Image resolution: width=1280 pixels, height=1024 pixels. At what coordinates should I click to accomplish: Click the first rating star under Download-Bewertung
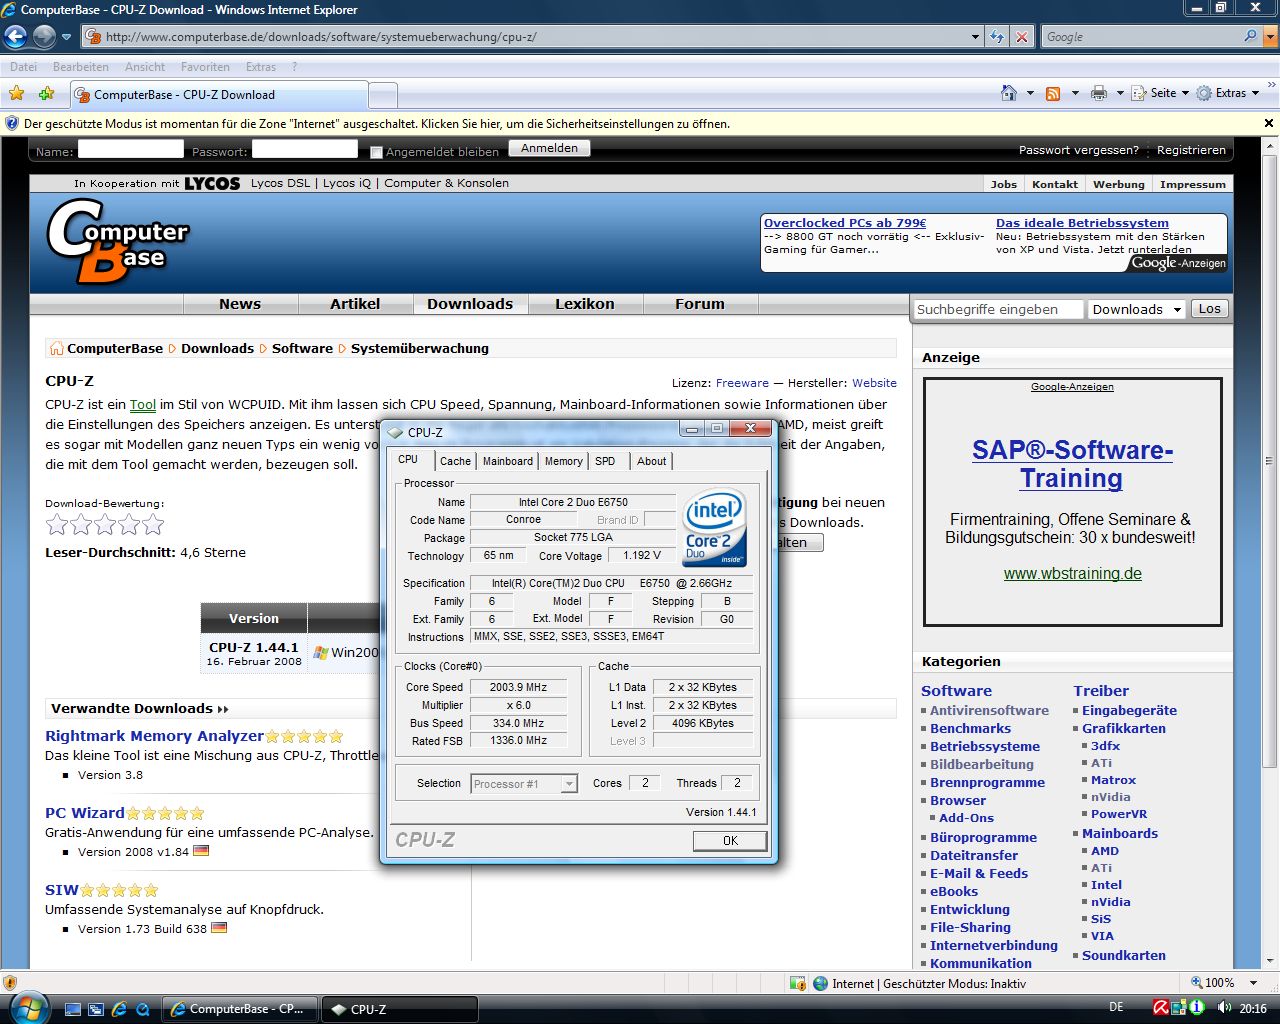tap(57, 525)
